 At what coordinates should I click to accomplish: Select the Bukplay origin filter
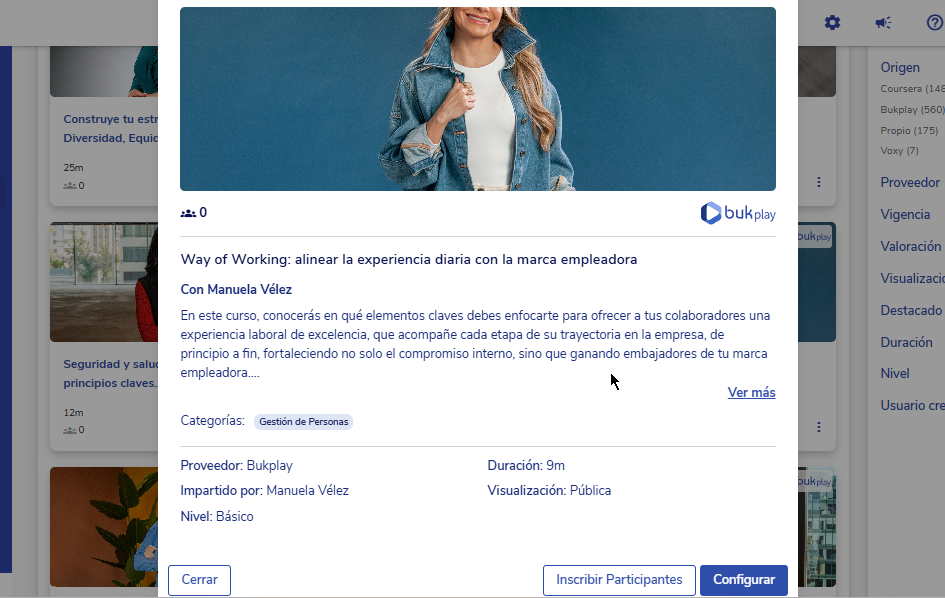tap(912, 110)
